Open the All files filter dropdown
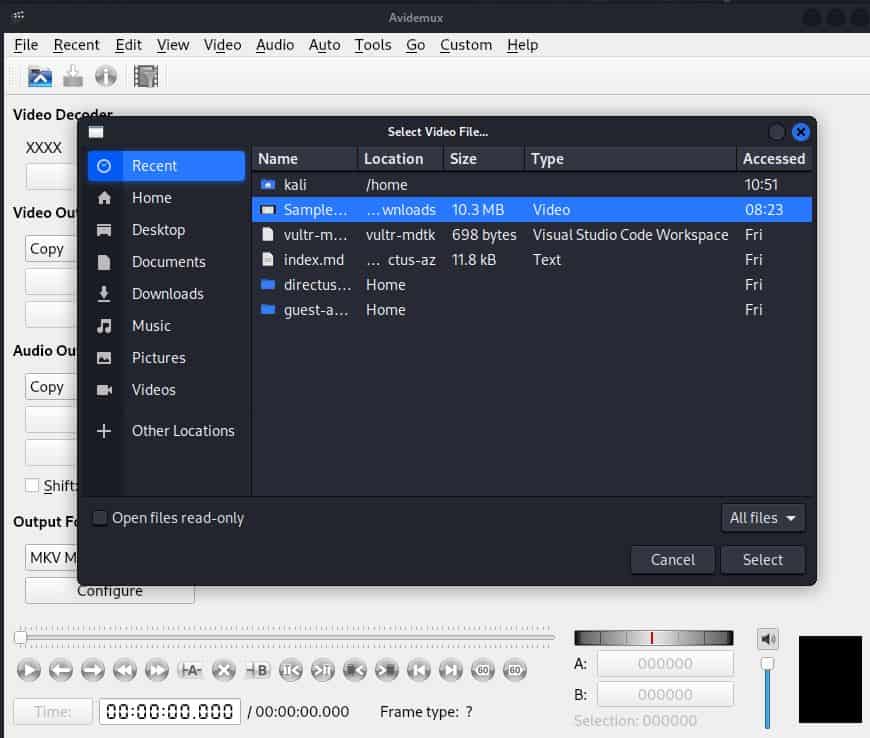 [762, 518]
